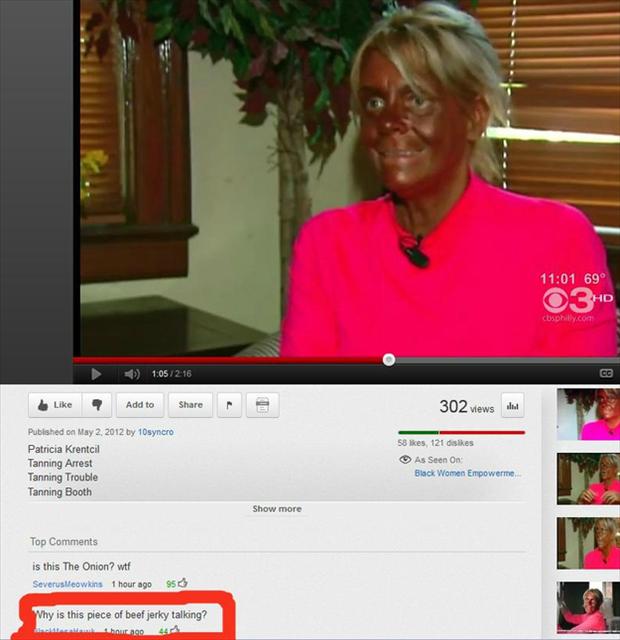Toggle closed captions with CC icon

[x=606, y=373]
